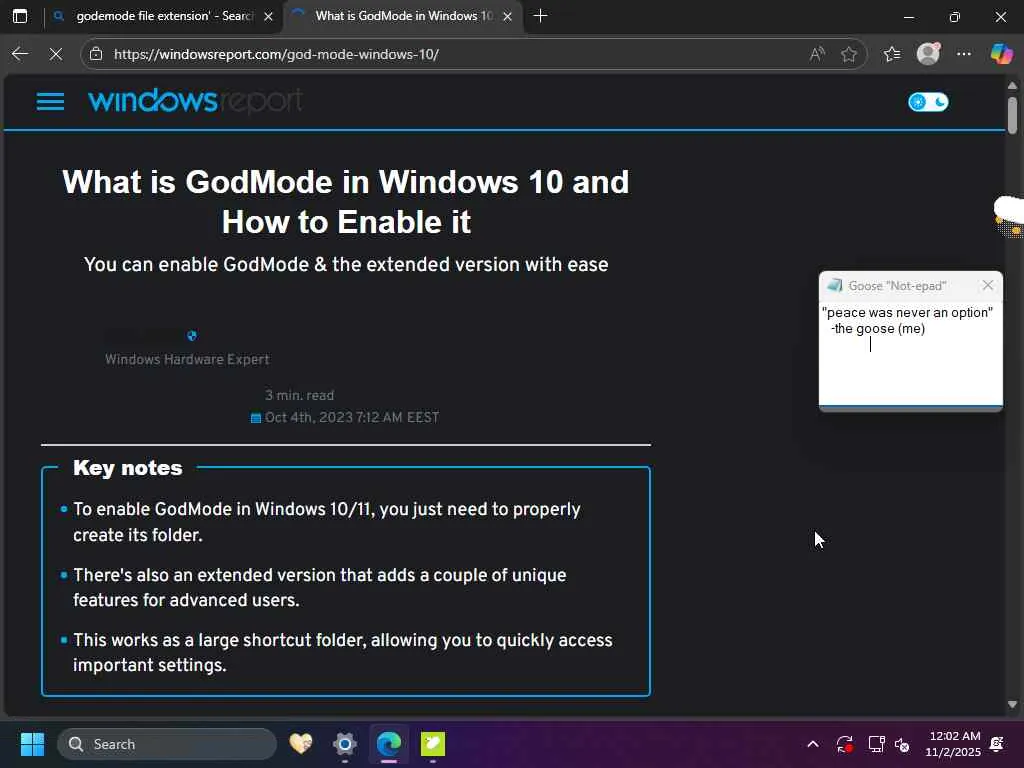View site information lock icon
This screenshot has width=1024, height=768.
tap(96, 54)
